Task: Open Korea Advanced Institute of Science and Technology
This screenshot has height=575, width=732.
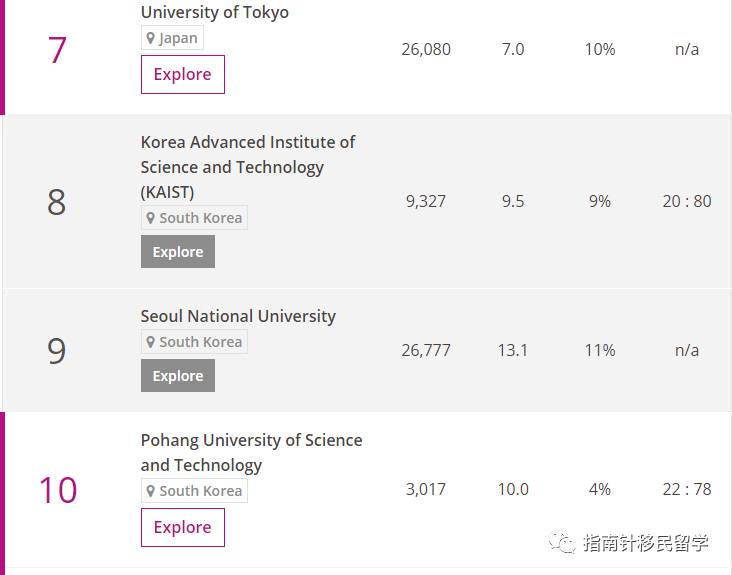Action: tap(247, 166)
